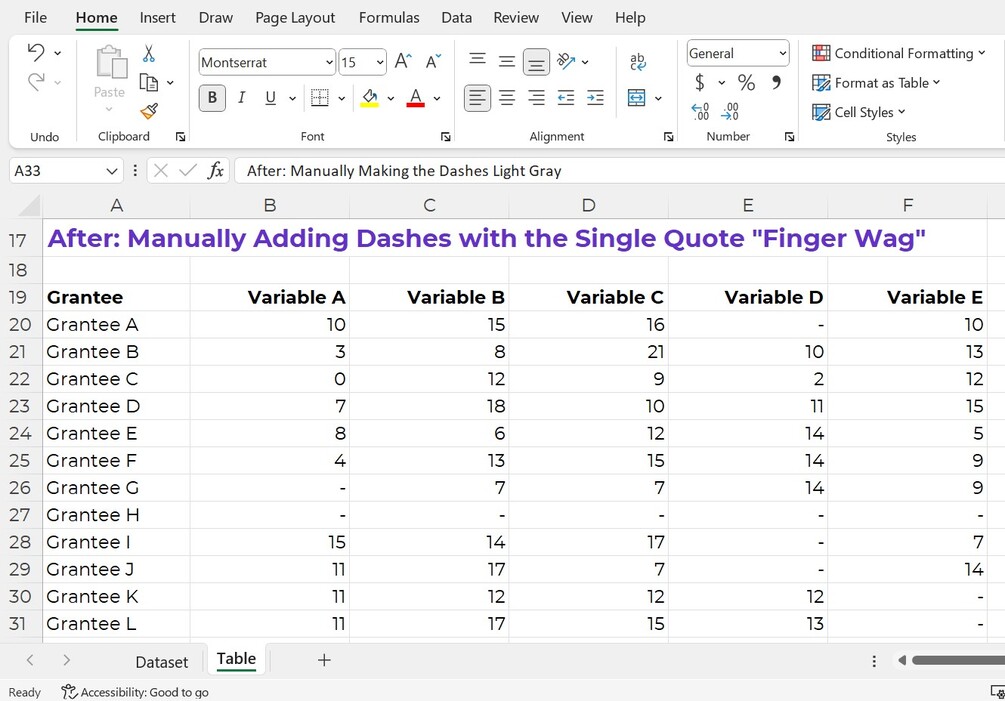Viewport: 1005px width, 701px height.
Task: Click the Redo arrow icon
Action: click(x=36, y=81)
